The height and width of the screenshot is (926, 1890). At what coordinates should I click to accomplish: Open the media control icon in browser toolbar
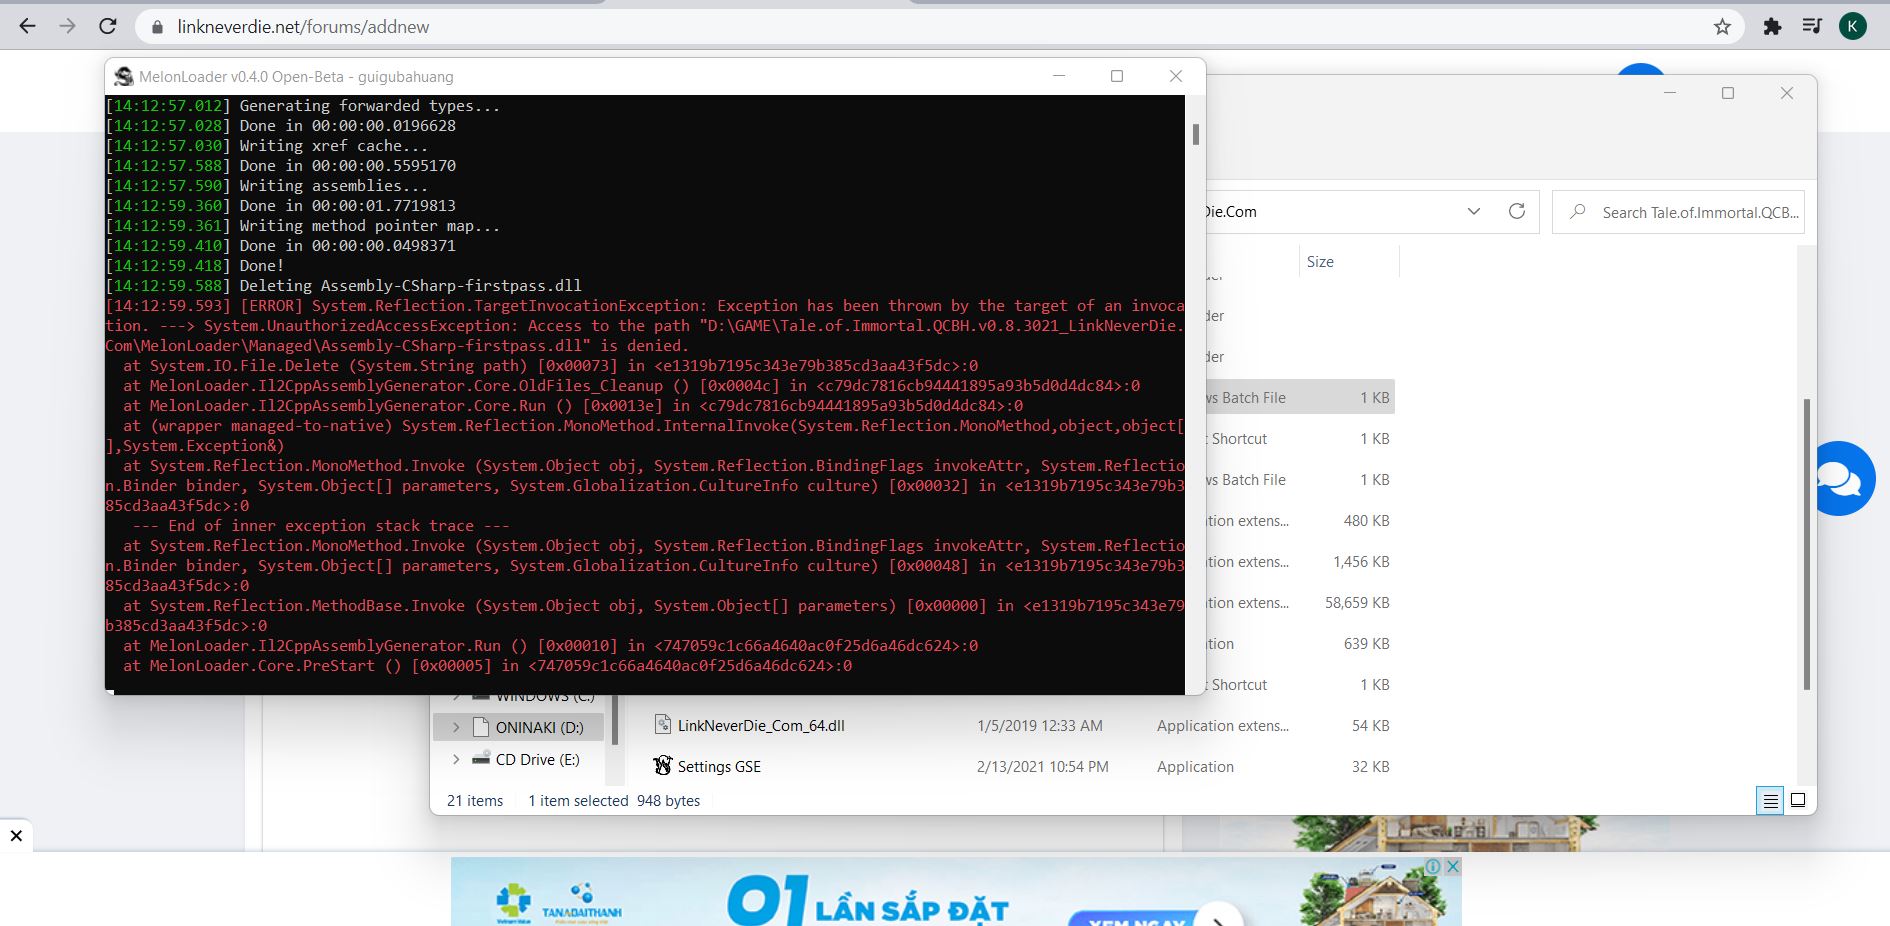point(1812,27)
